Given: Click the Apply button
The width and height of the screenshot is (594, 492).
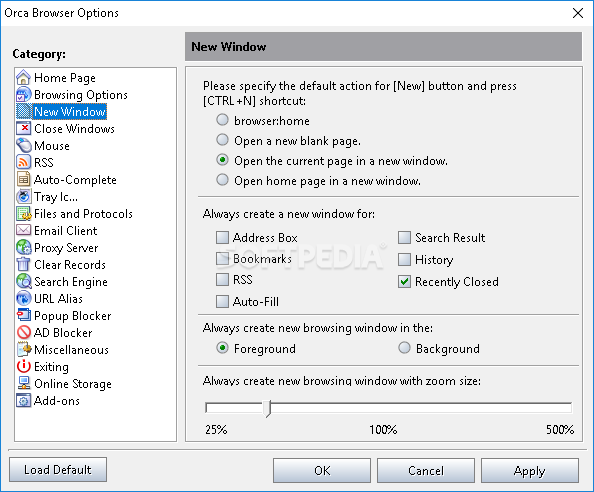Looking at the screenshot, I should pyautogui.click(x=530, y=470).
